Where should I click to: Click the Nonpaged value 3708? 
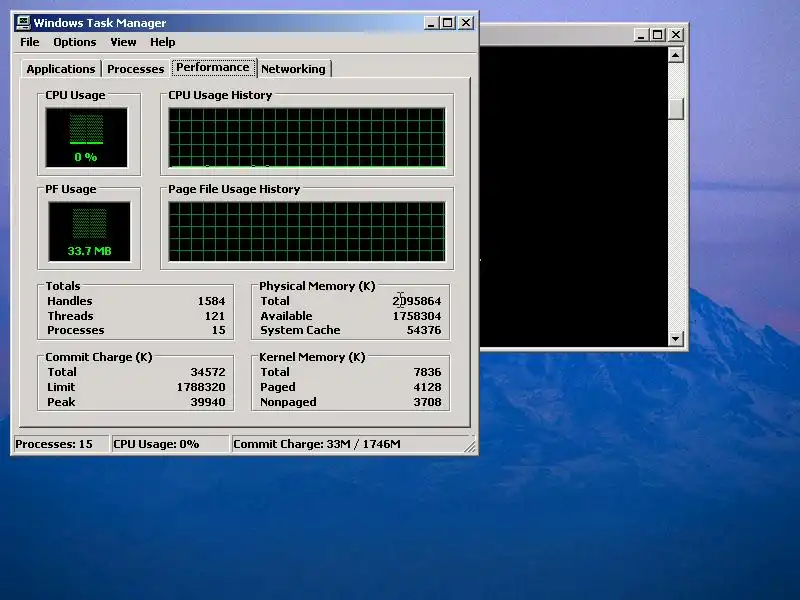pyautogui.click(x=428, y=402)
